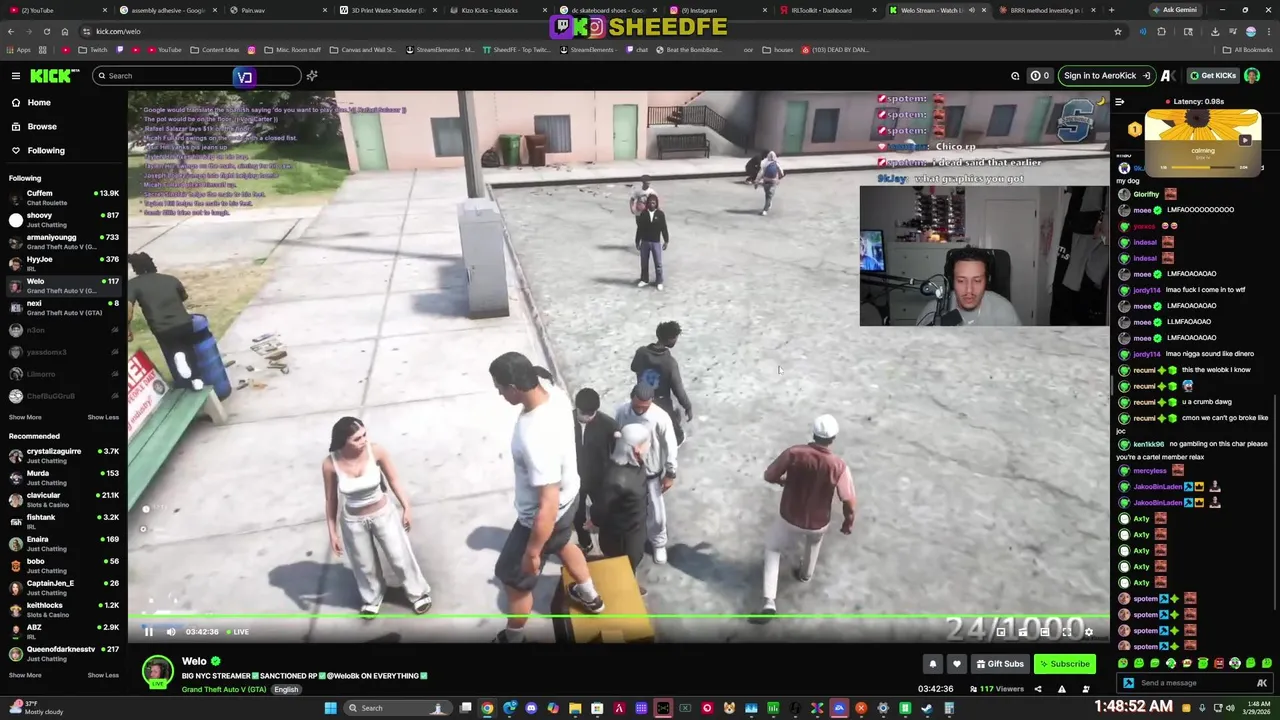Open HyyJoe channel in the sidebar
This screenshot has width=1280, height=720.
click(64, 264)
